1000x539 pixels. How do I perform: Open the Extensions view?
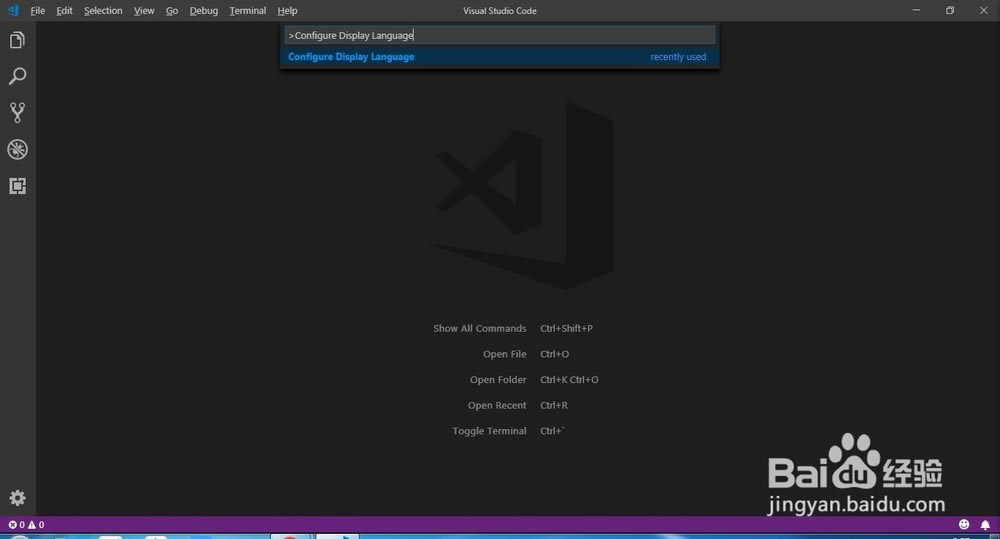(17, 186)
